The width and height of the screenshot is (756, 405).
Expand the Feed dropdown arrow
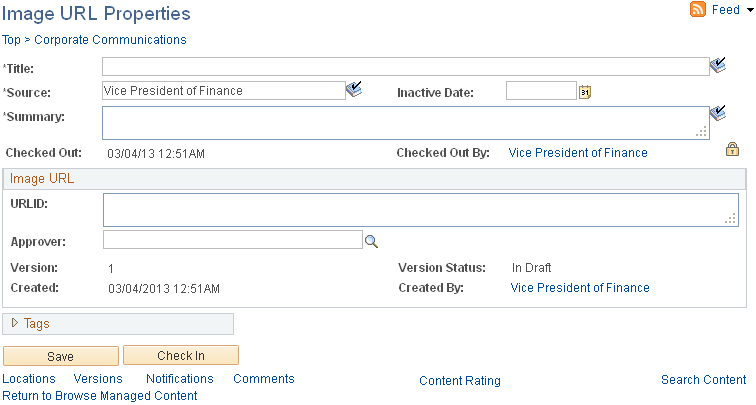click(750, 11)
